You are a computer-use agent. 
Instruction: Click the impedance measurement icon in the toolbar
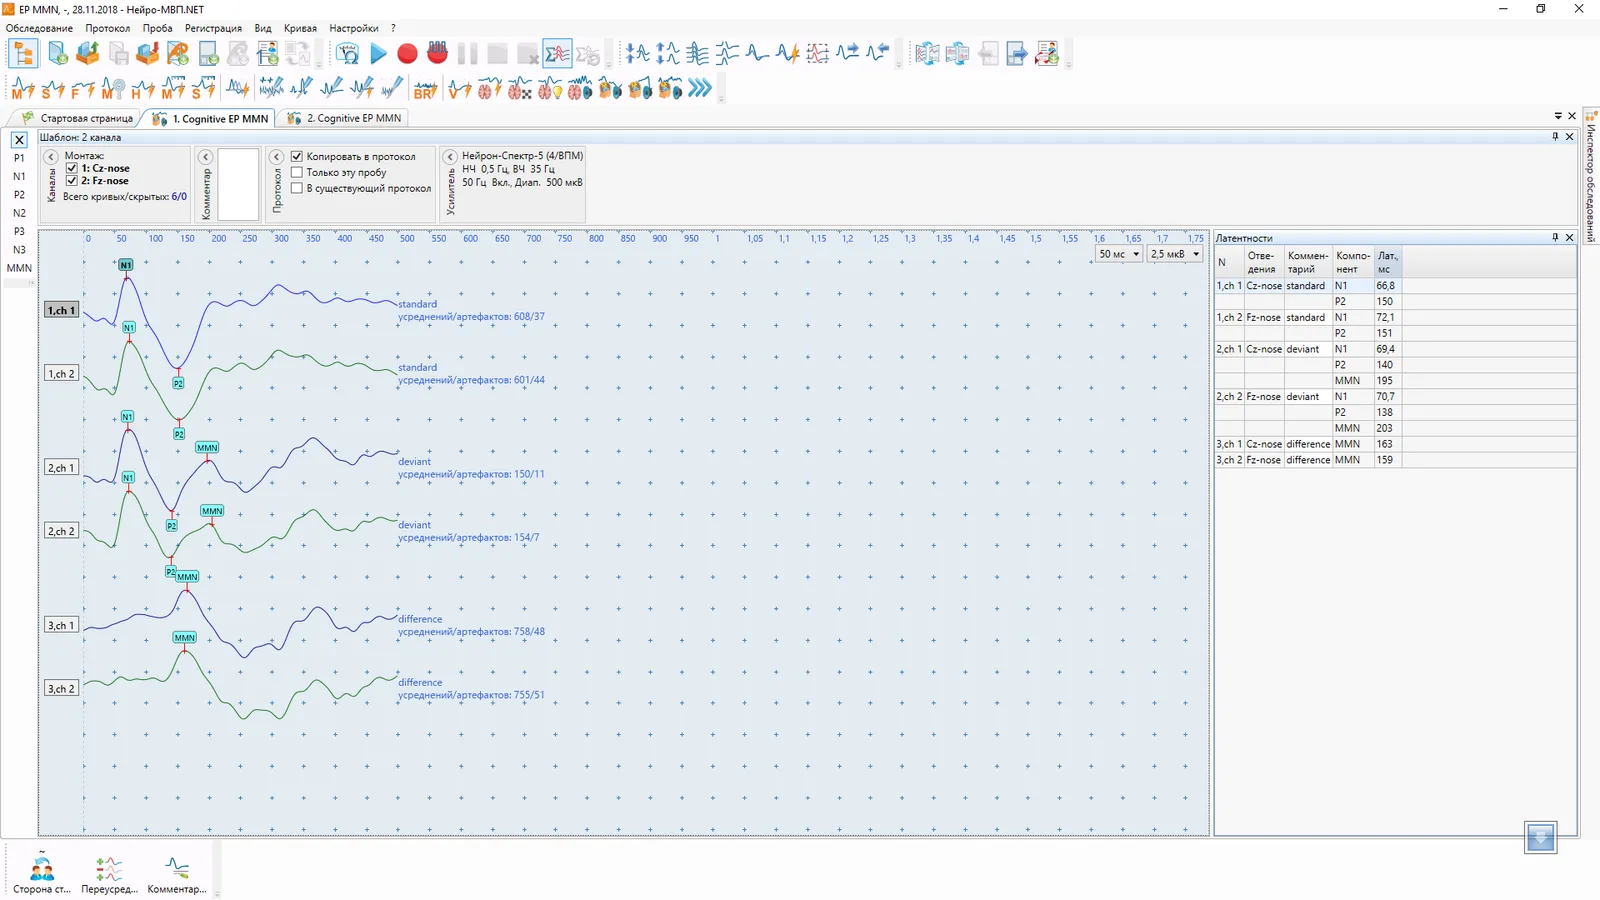pyautogui.click(x=348, y=54)
